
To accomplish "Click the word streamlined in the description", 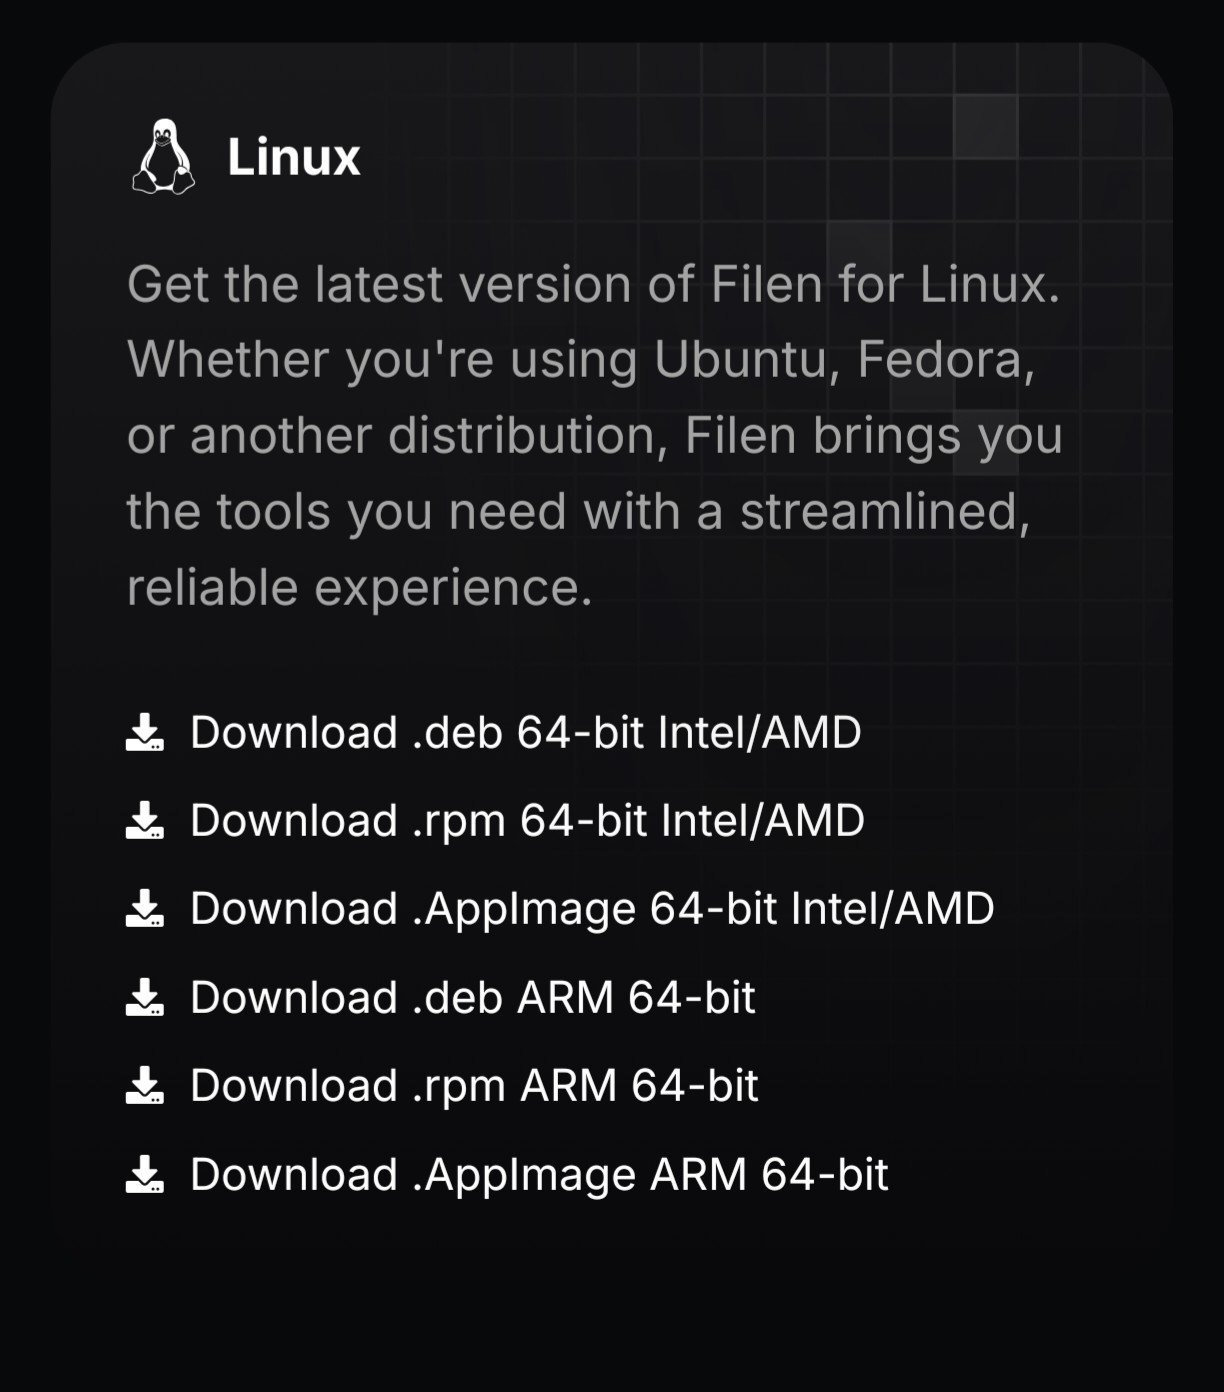I will 883,511.
